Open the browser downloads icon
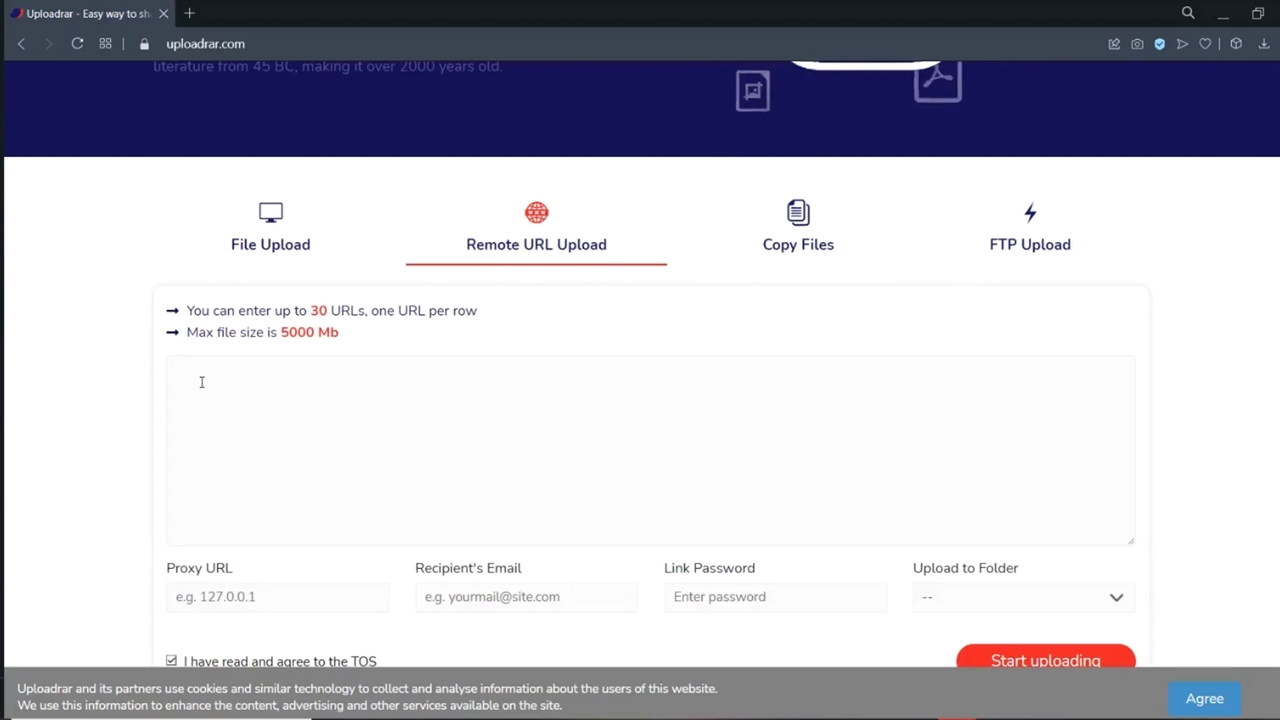Viewport: 1280px width, 720px height. 1264,44
